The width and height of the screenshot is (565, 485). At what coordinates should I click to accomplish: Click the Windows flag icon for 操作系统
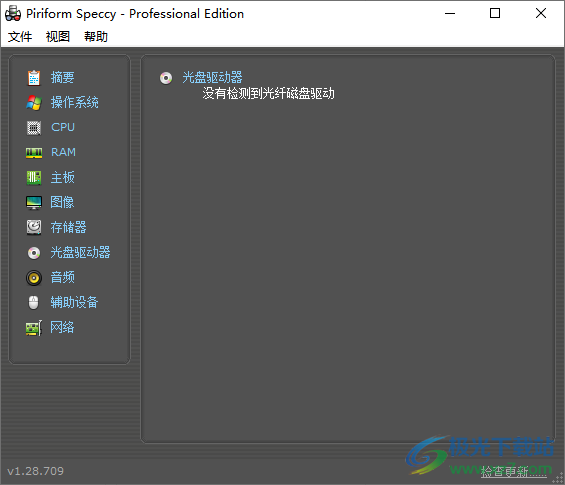point(34,103)
